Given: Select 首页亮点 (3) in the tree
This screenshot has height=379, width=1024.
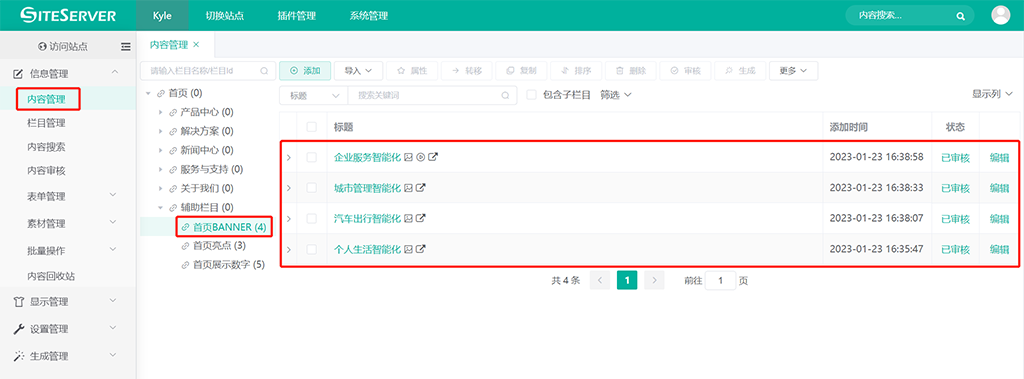Looking at the screenshot, I should [219, 246].
